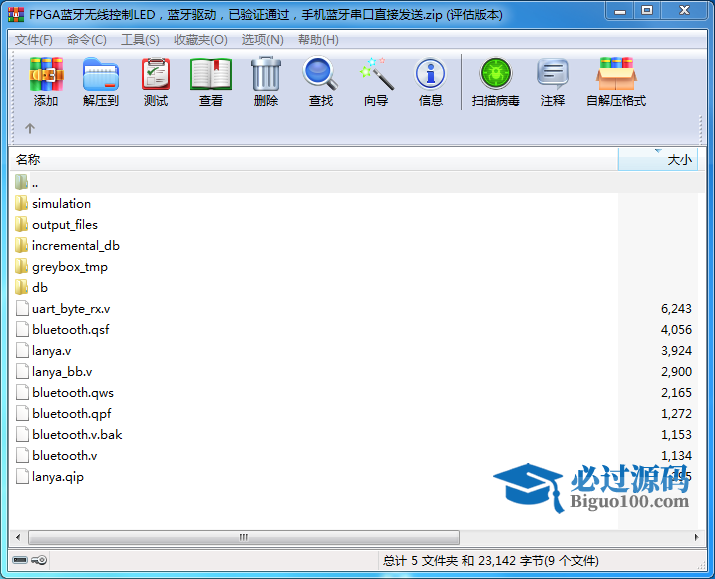Click the file icon beside uart_byte_rx.v
This screenshot has width=715, height=579.
tap(22, 309)
